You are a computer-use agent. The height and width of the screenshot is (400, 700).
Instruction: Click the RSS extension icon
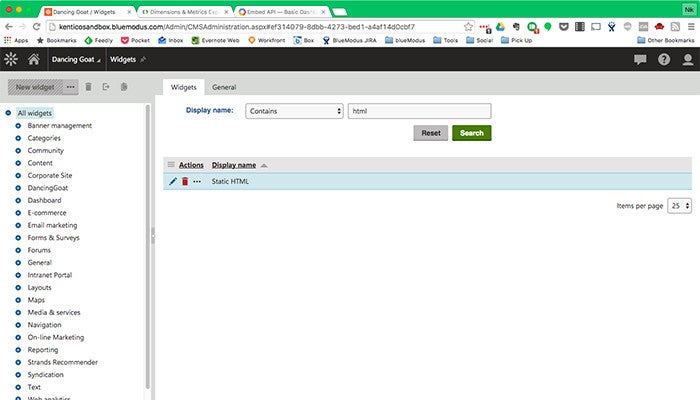[675, 27]
